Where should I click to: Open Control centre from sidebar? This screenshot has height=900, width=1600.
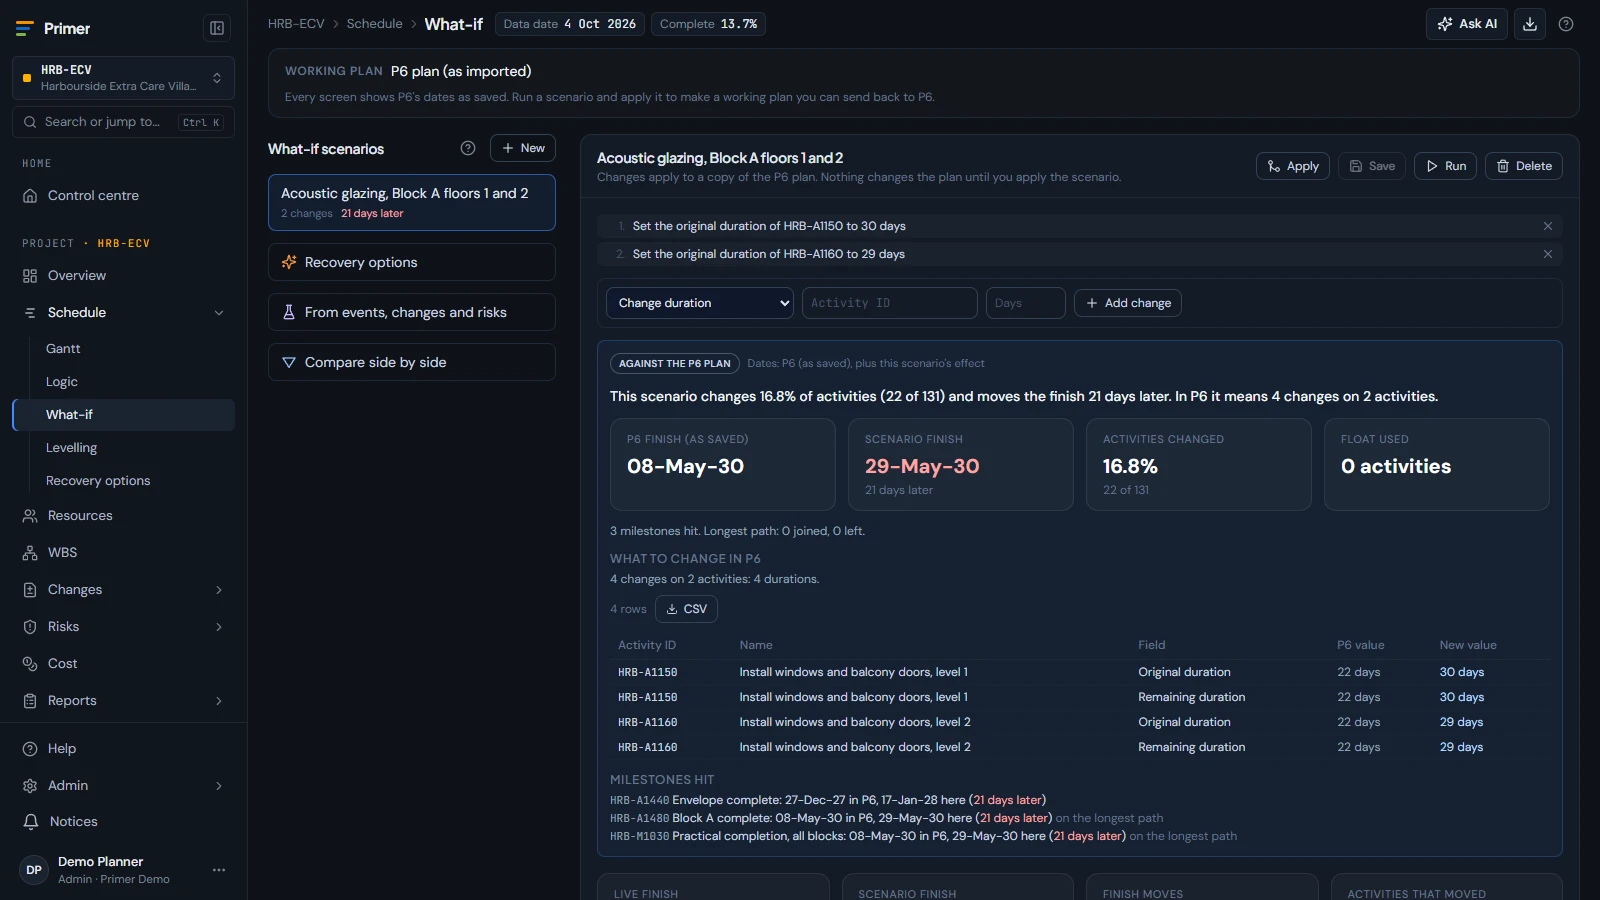tap(123, 196)
